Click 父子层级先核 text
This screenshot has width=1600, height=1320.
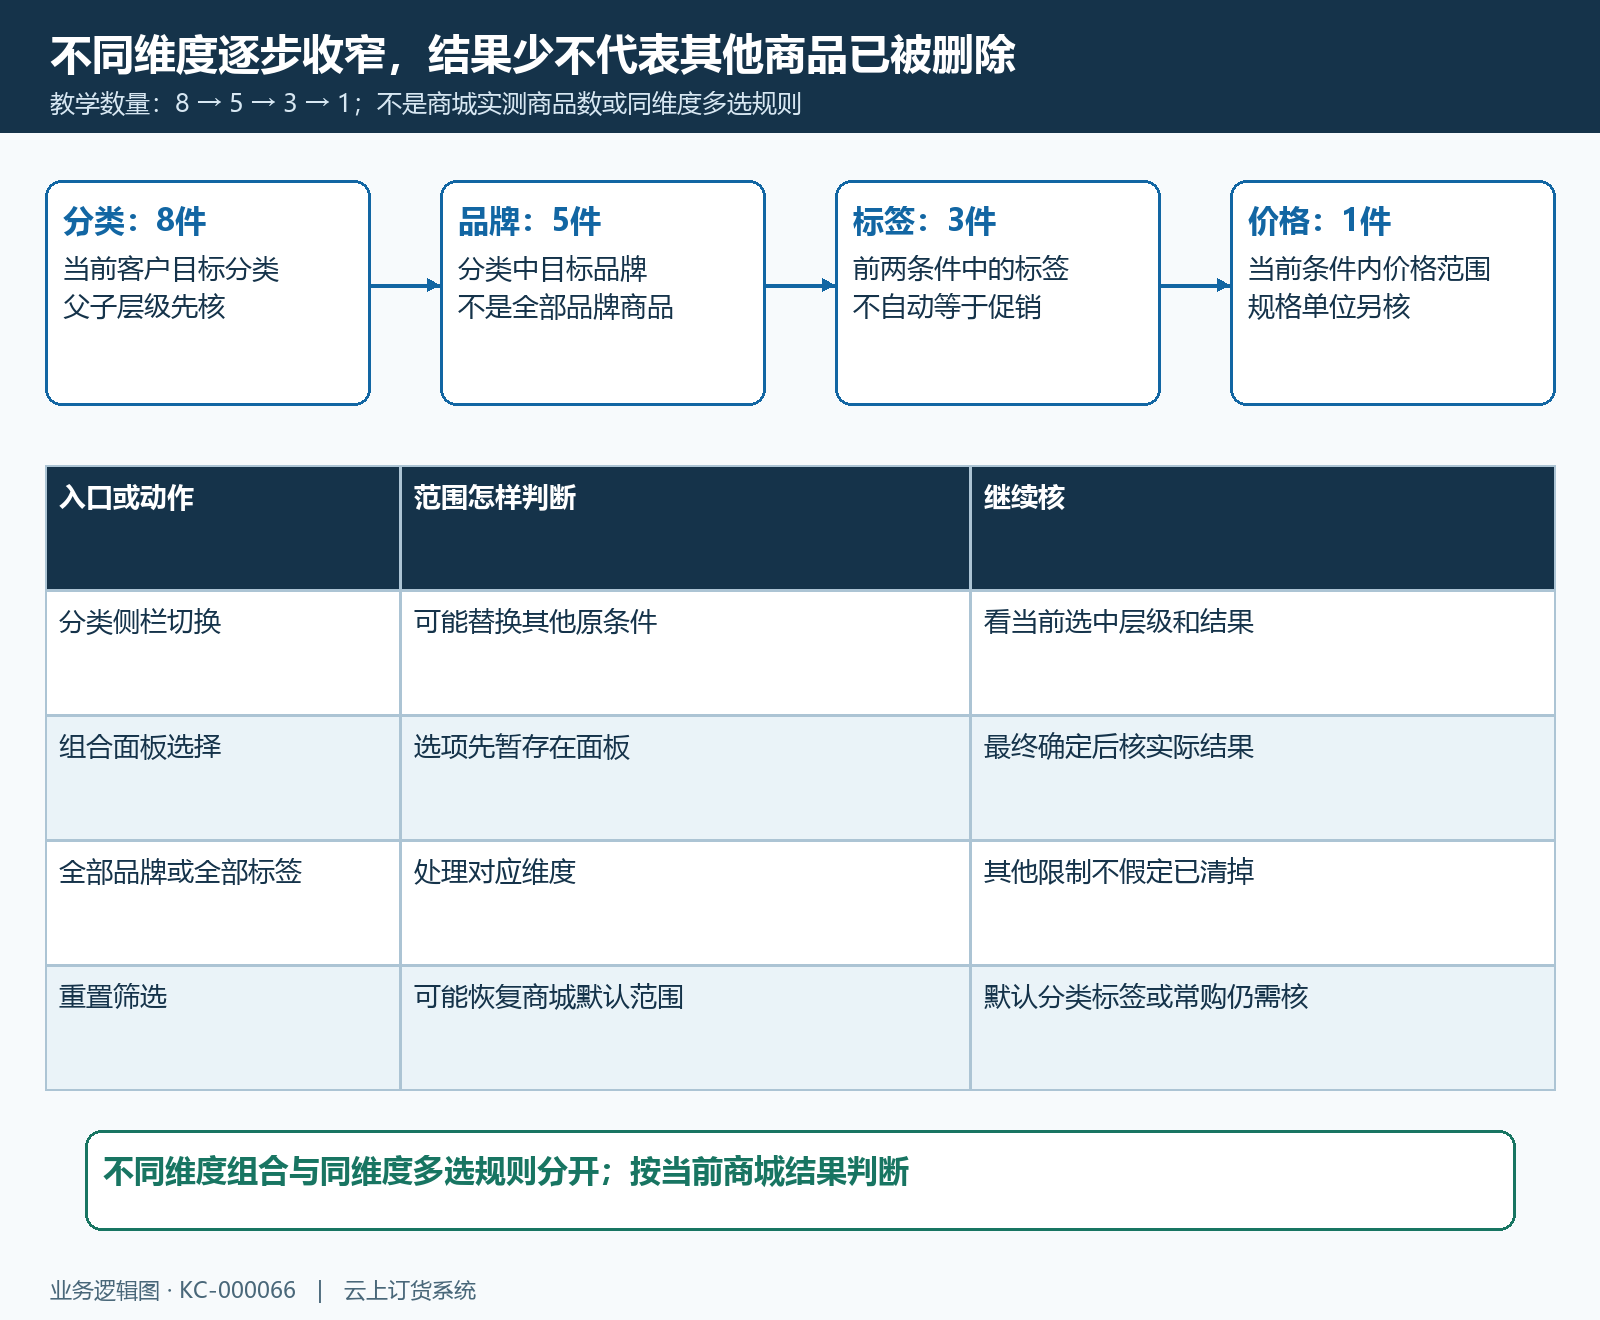tap(144, 307)
